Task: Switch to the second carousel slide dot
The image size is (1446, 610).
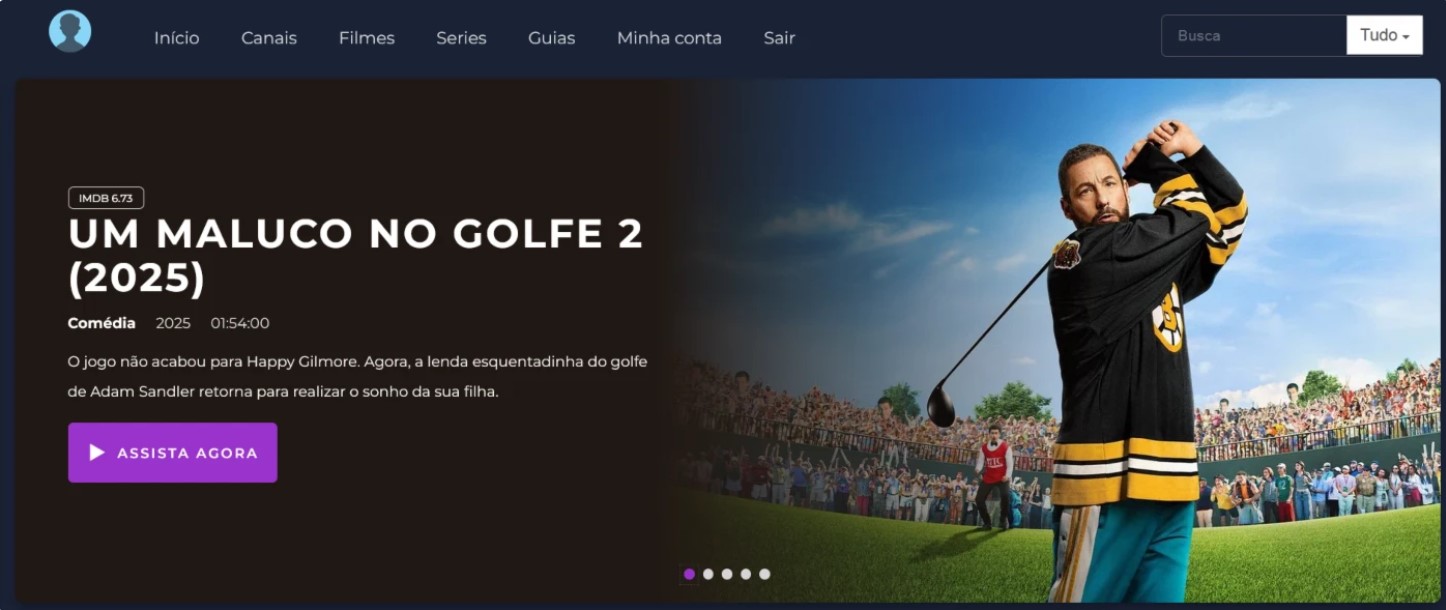Action: pyautogui.click(x=708, y=574)
